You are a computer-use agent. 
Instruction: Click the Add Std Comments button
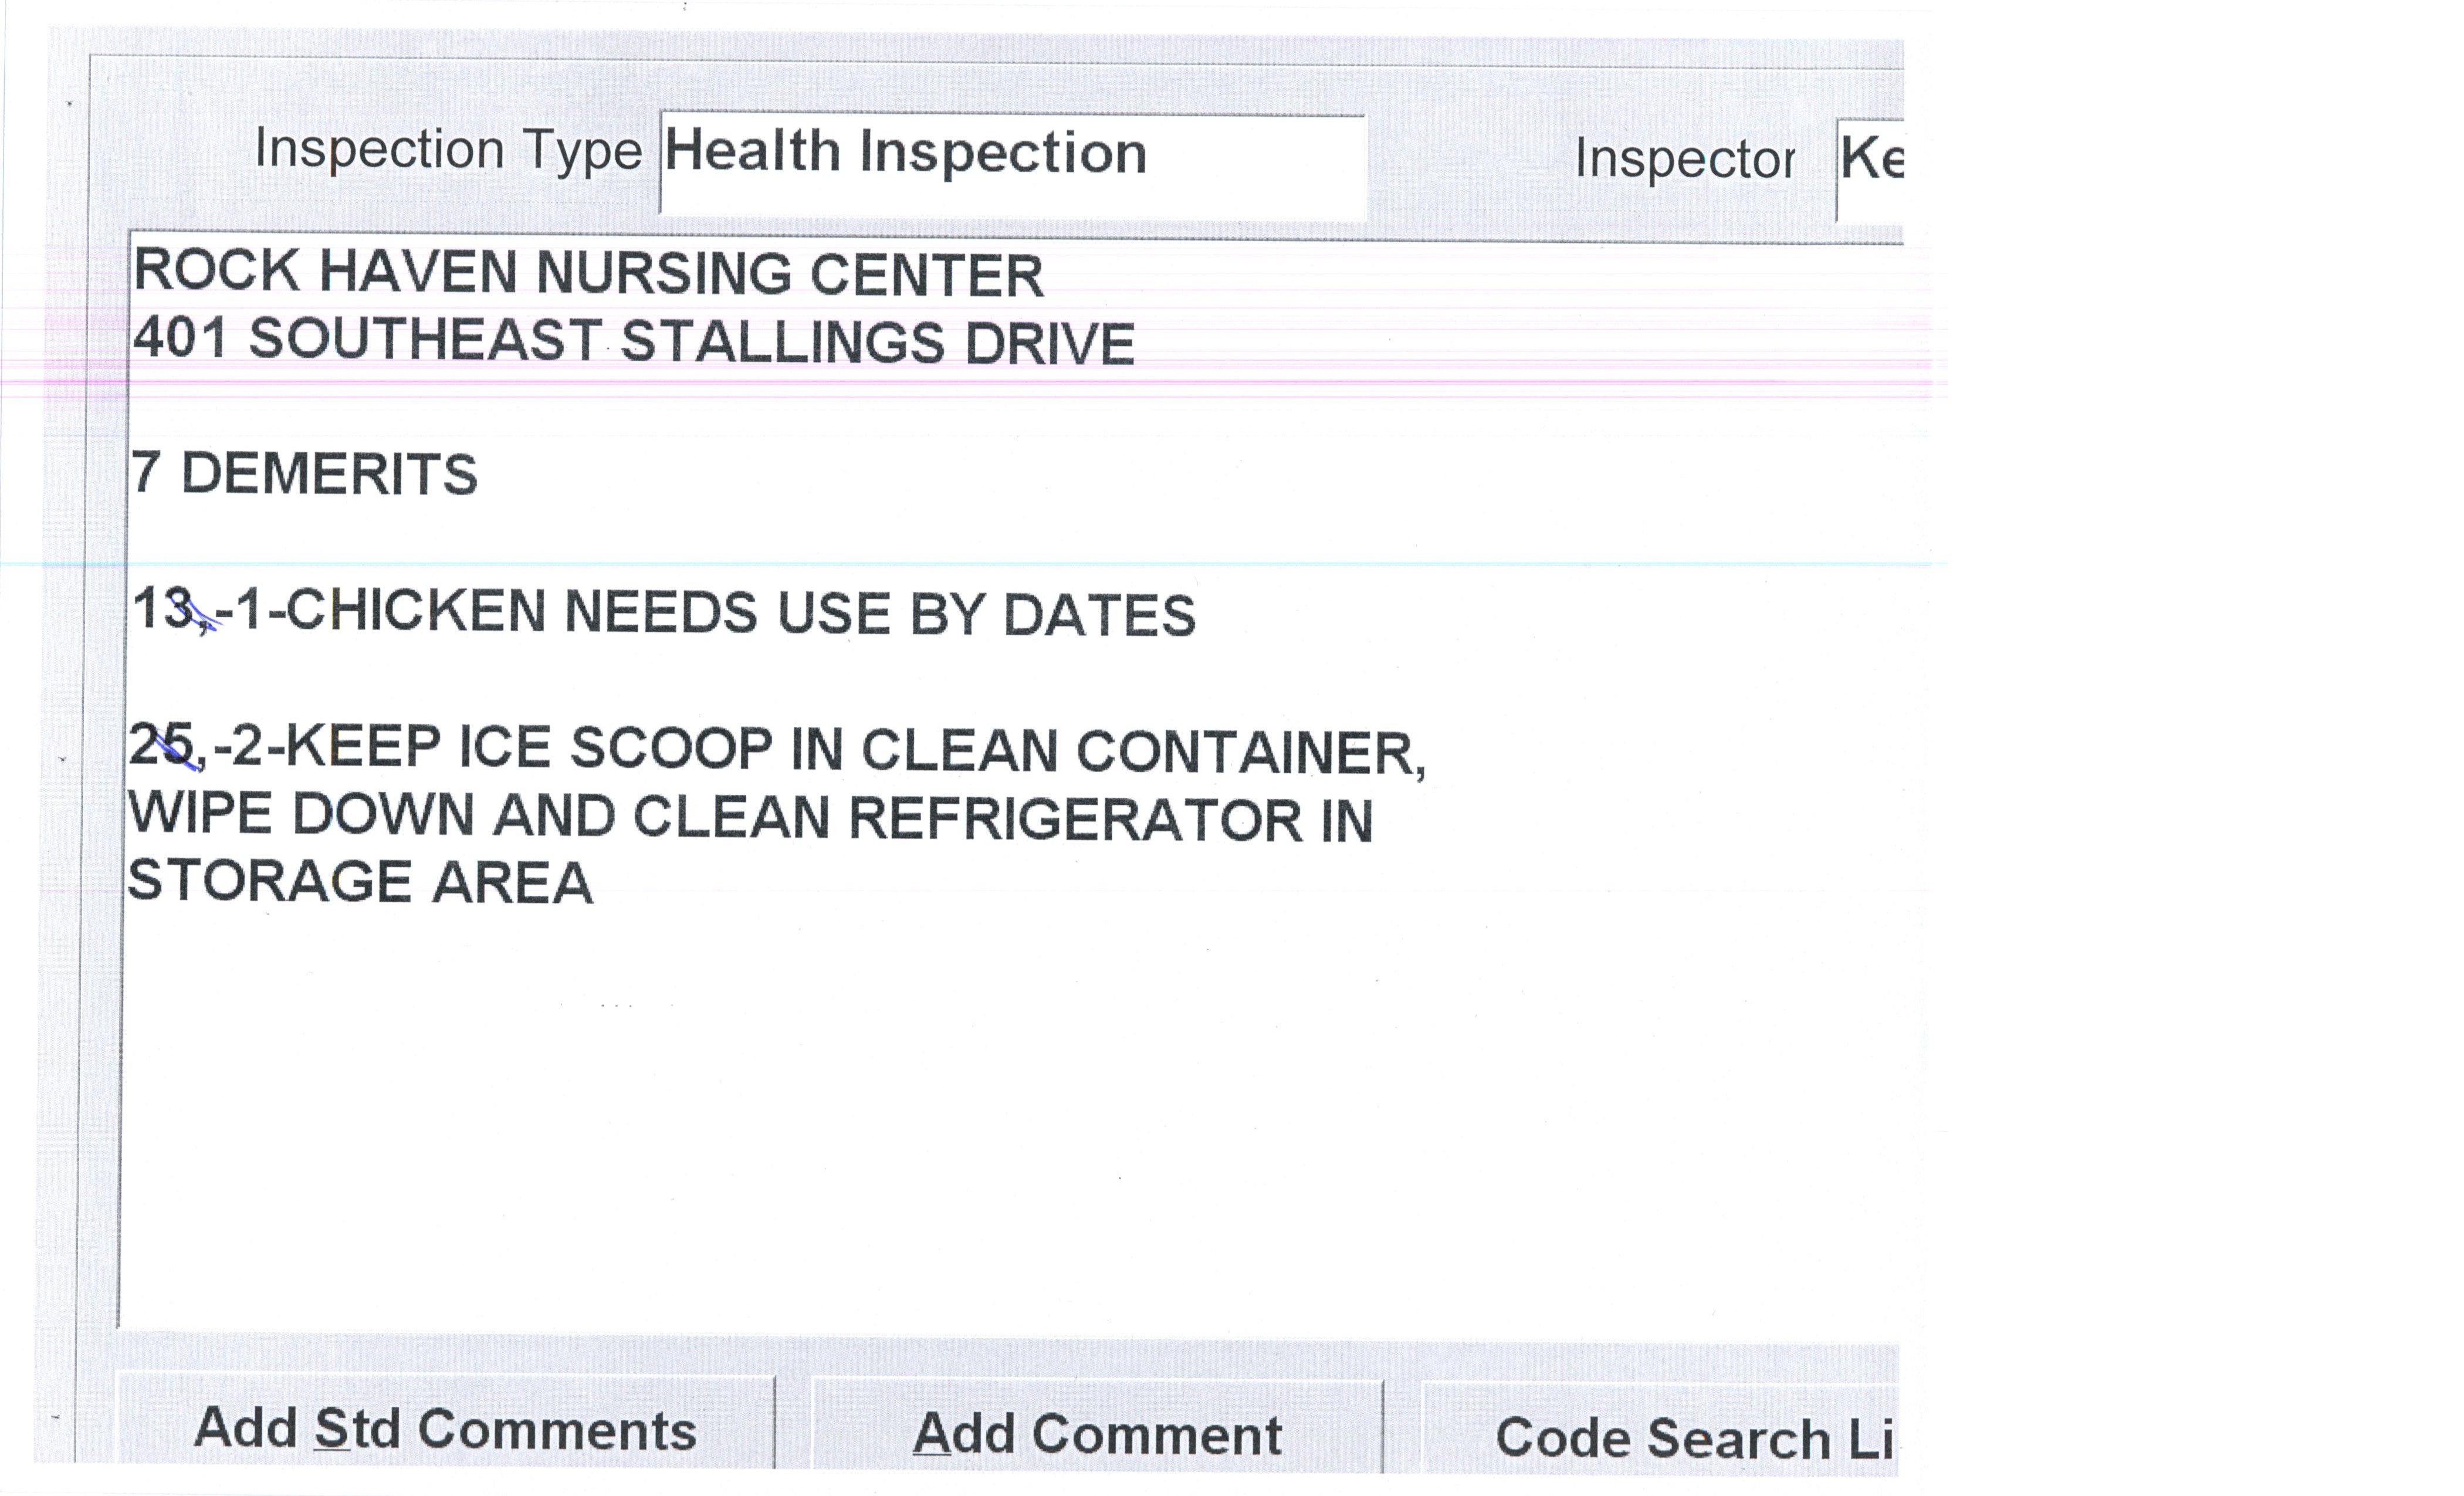pos(445,1428)
